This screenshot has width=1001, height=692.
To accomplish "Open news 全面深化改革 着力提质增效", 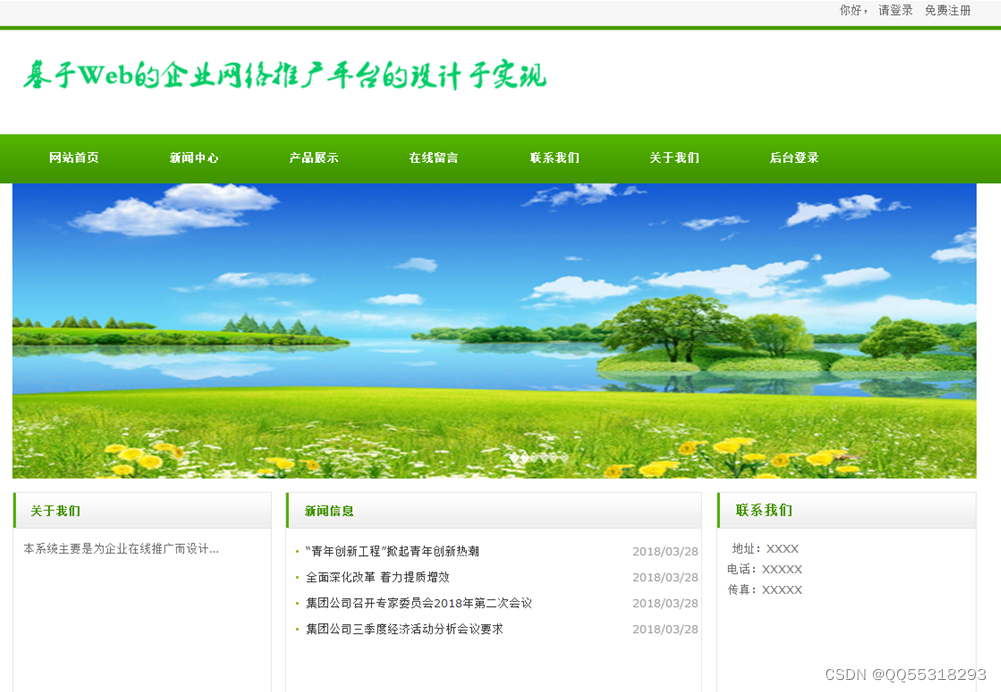I will click(377, 577).
